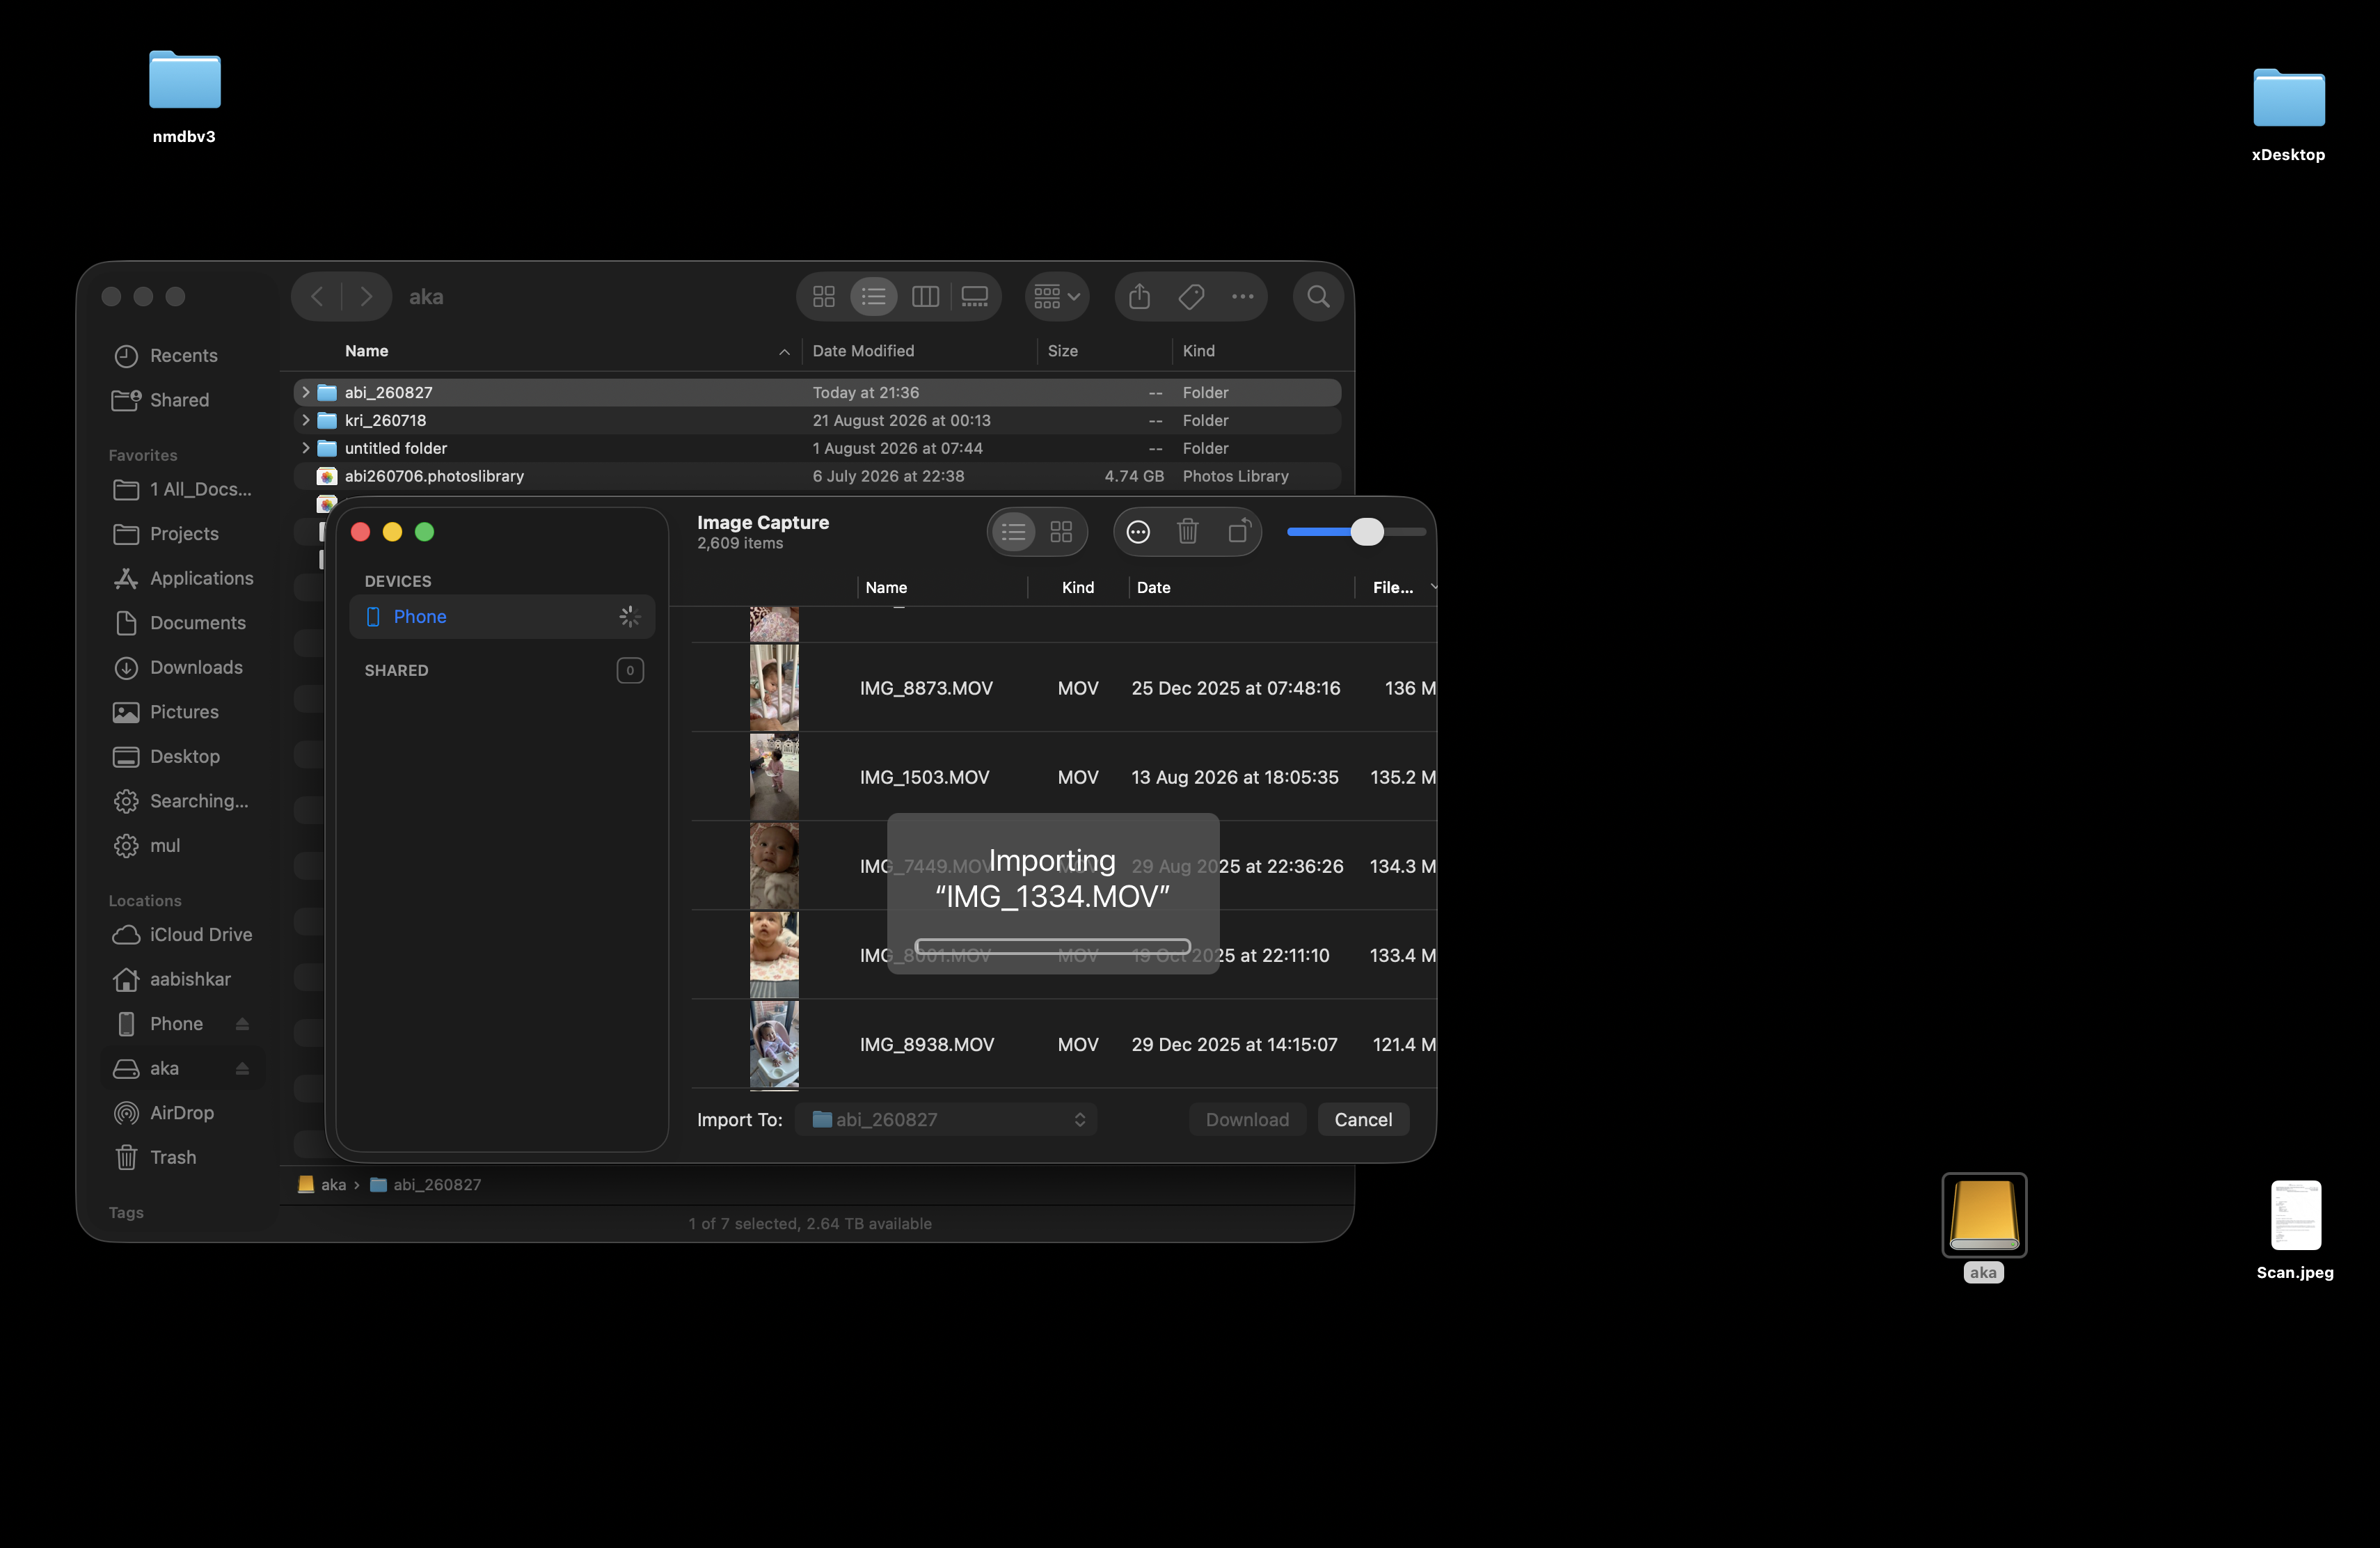Click the Finder tags icon

click(x=1190, y=297)
